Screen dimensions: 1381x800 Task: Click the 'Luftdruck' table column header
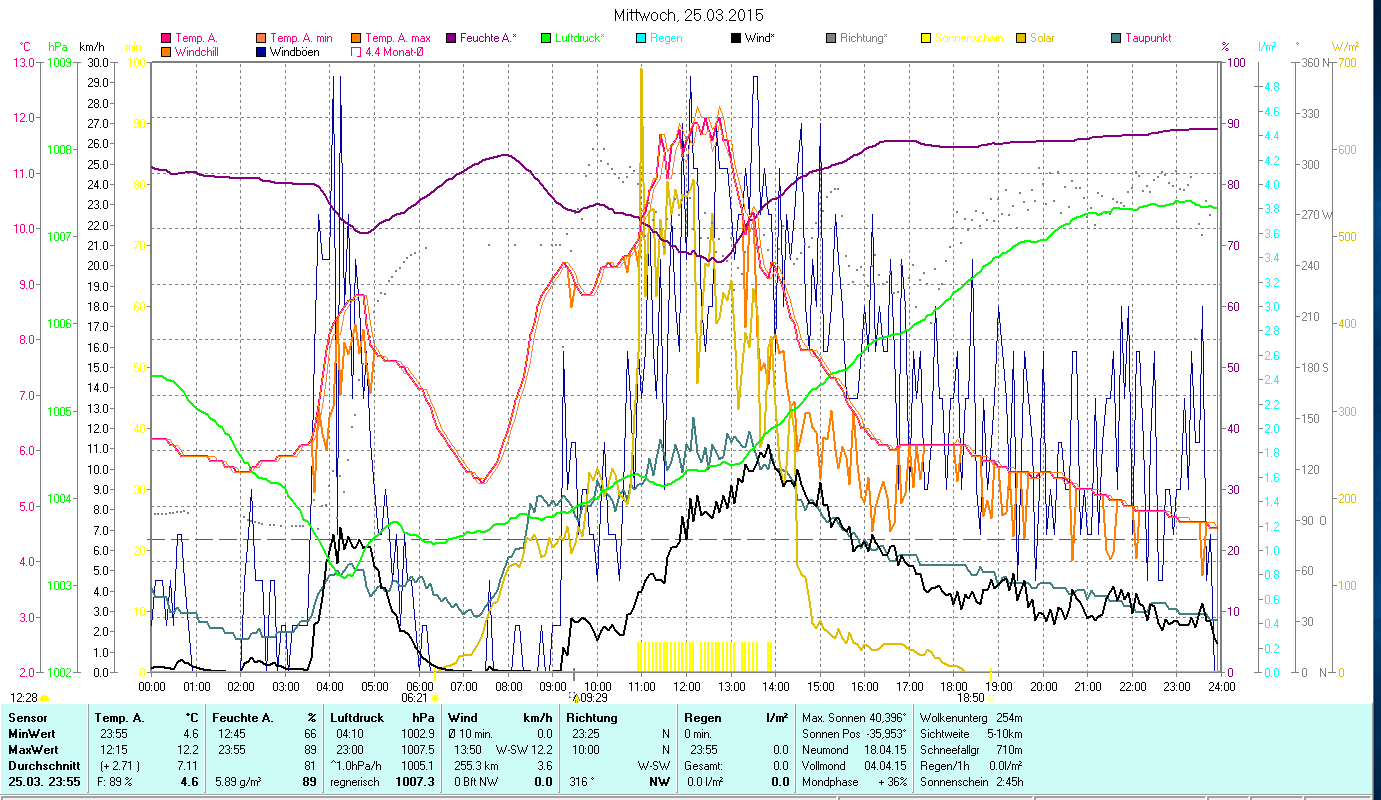(357, 718)
